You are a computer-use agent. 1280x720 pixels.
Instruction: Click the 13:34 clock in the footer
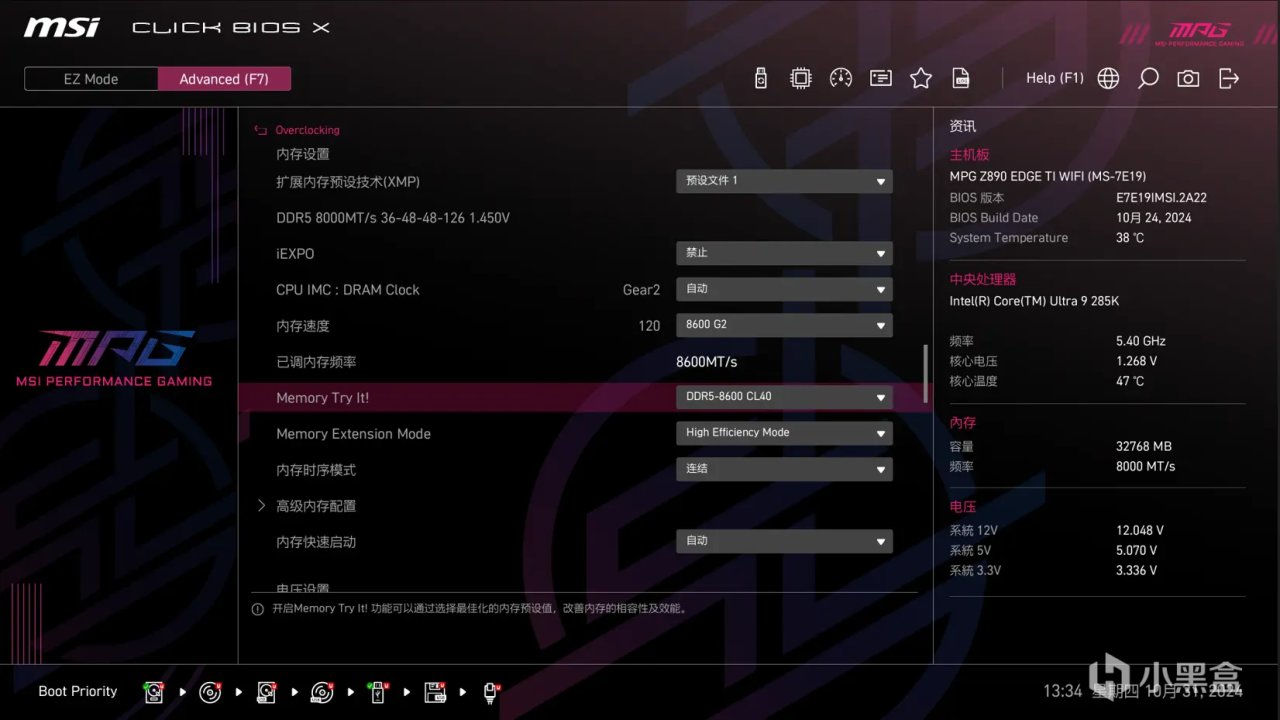tap(1063, 691)
